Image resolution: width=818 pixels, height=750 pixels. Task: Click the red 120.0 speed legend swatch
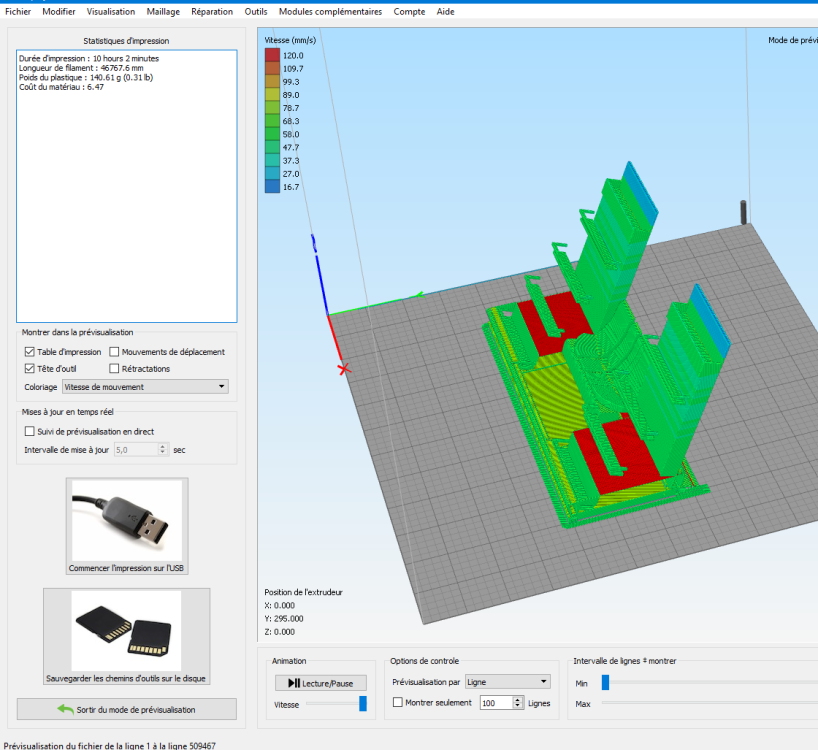(272, 55)
